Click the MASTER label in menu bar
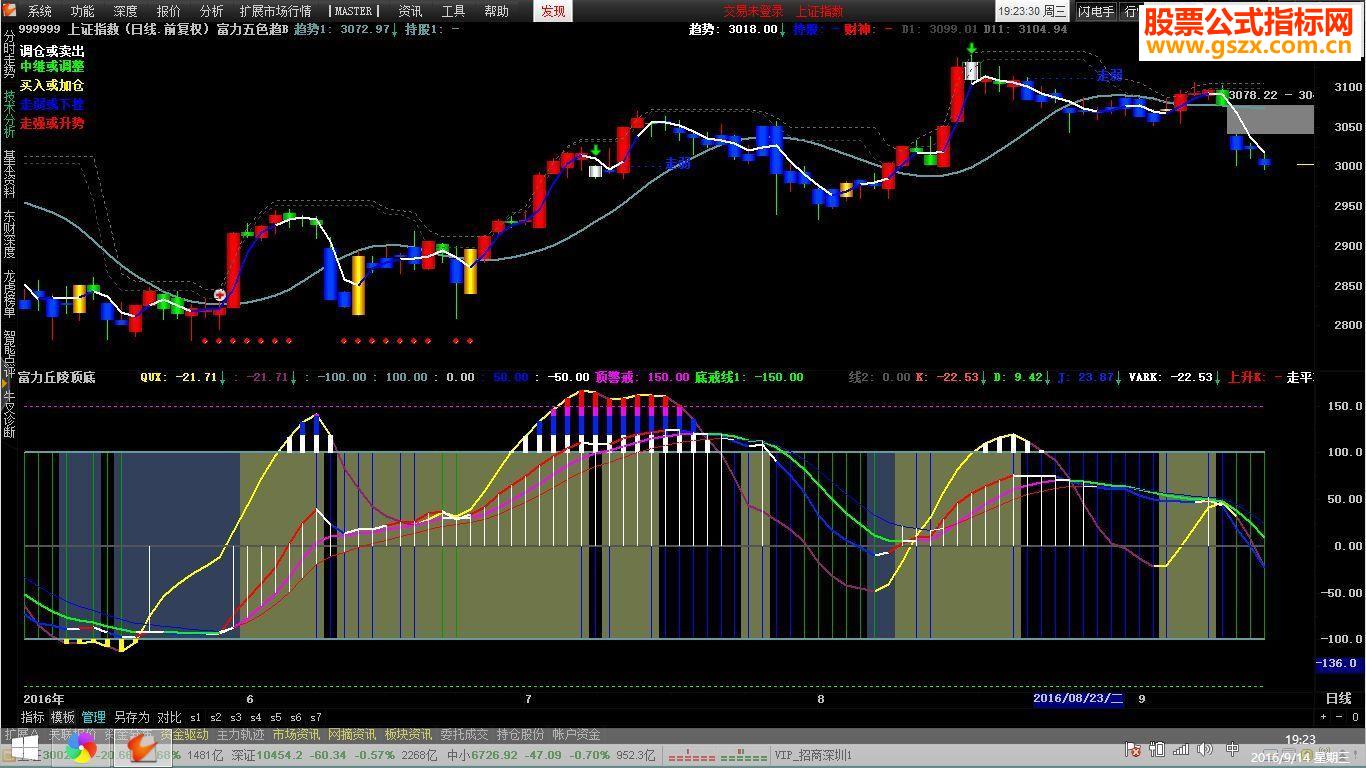The height and width of the screenshot is (768, 1366). 352,11
